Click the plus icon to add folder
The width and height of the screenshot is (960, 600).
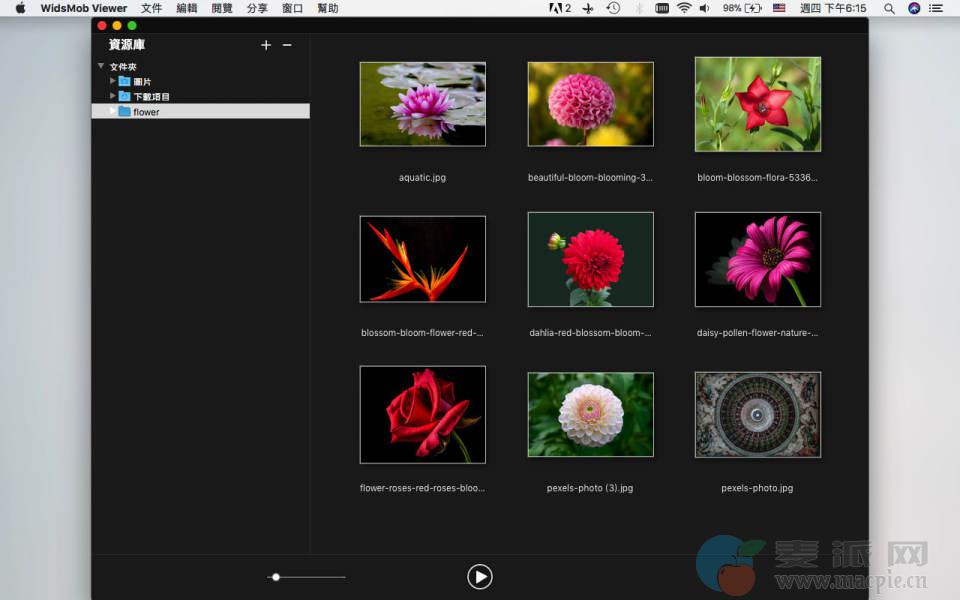[x=266, y=45]
